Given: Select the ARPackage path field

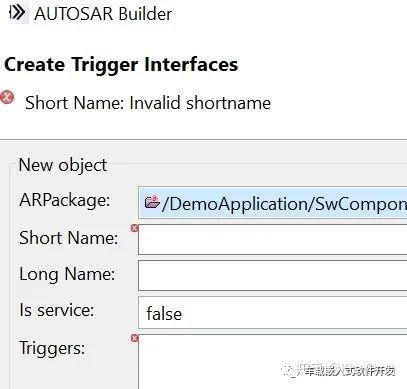Looking at the screenshot, I should pos(273,203).
